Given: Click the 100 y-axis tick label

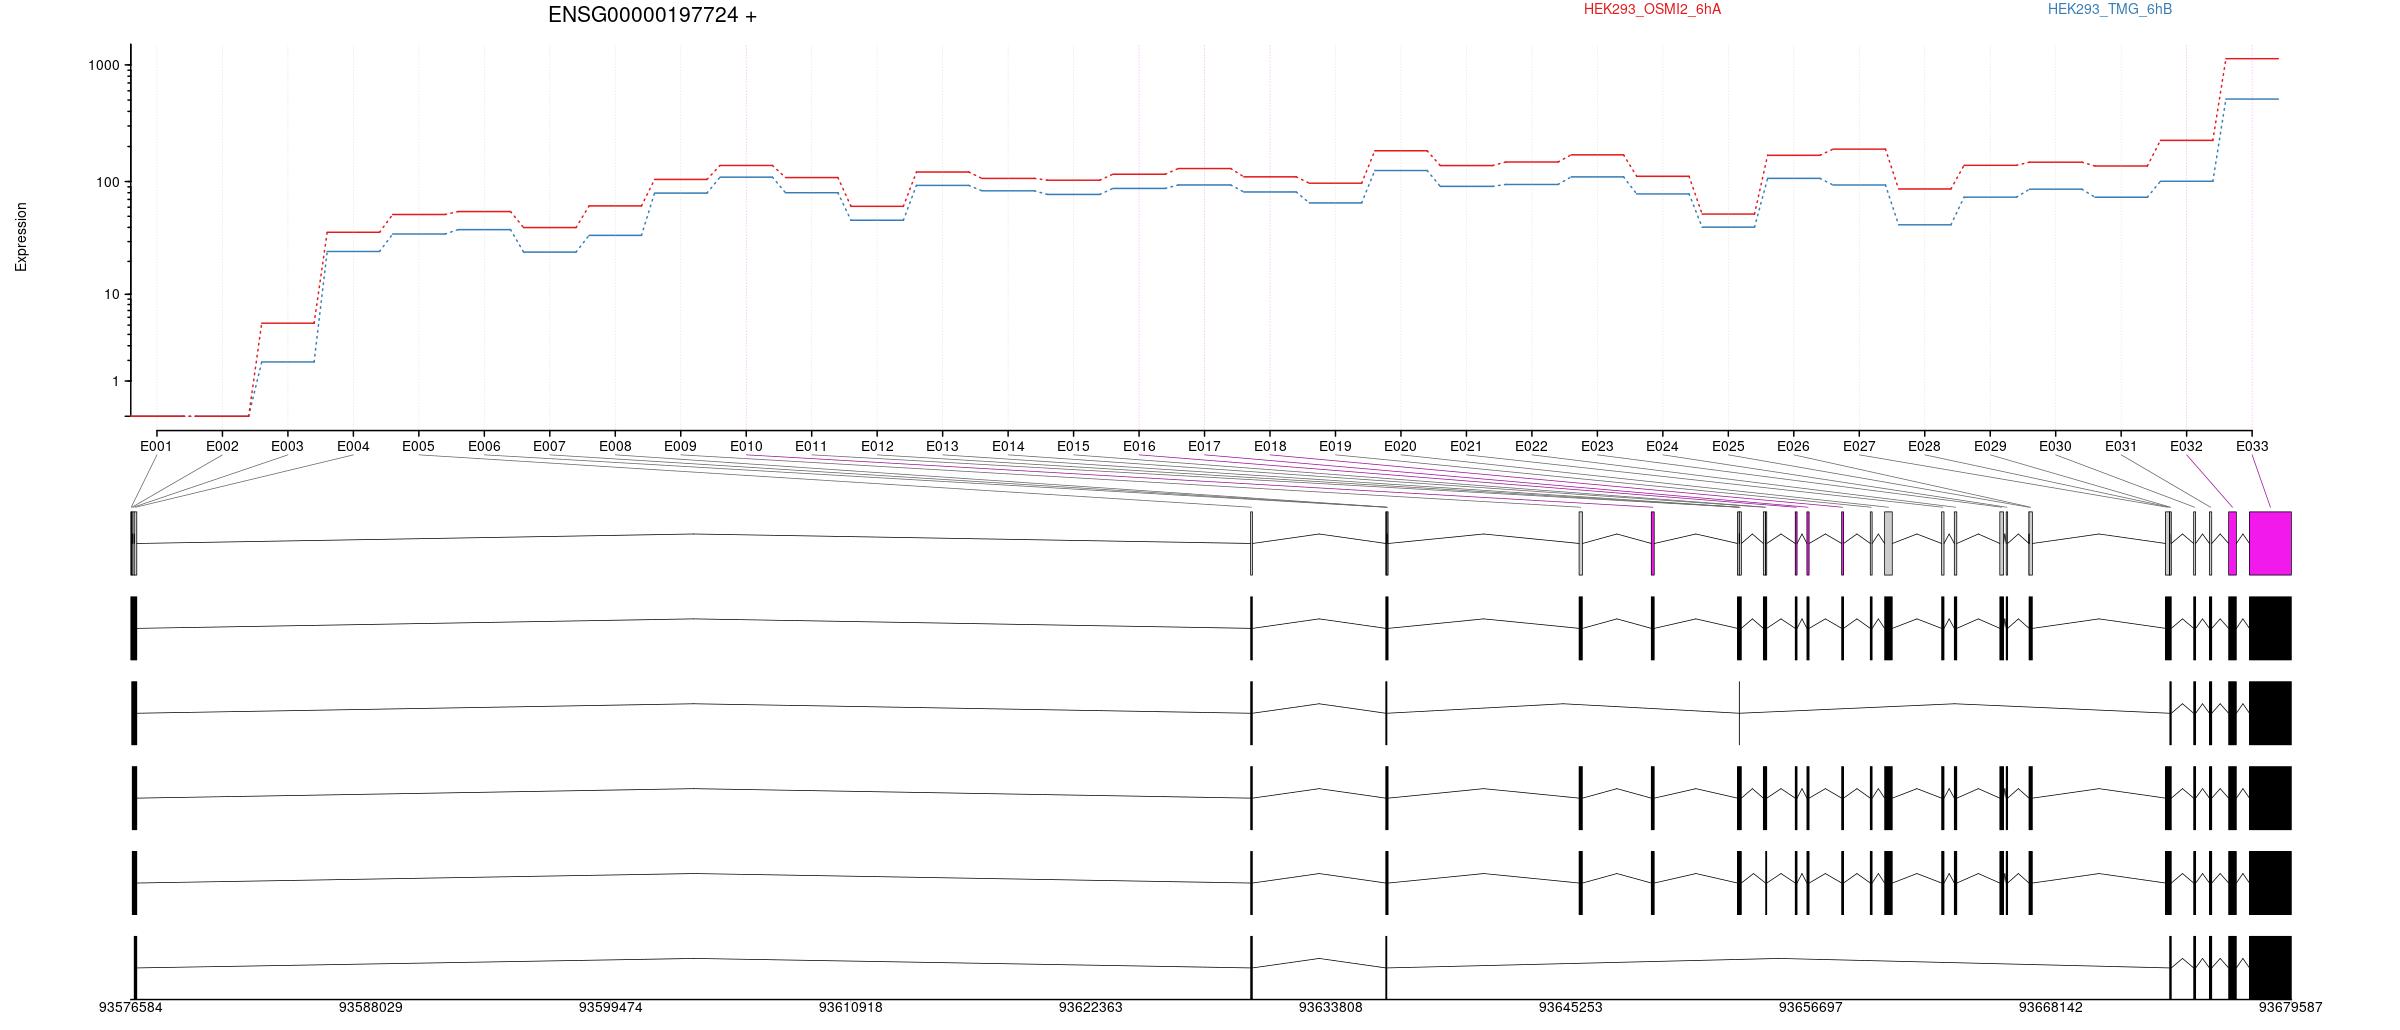Looking at the screenshot, I should pyautogui.click(x=108, y=182).
